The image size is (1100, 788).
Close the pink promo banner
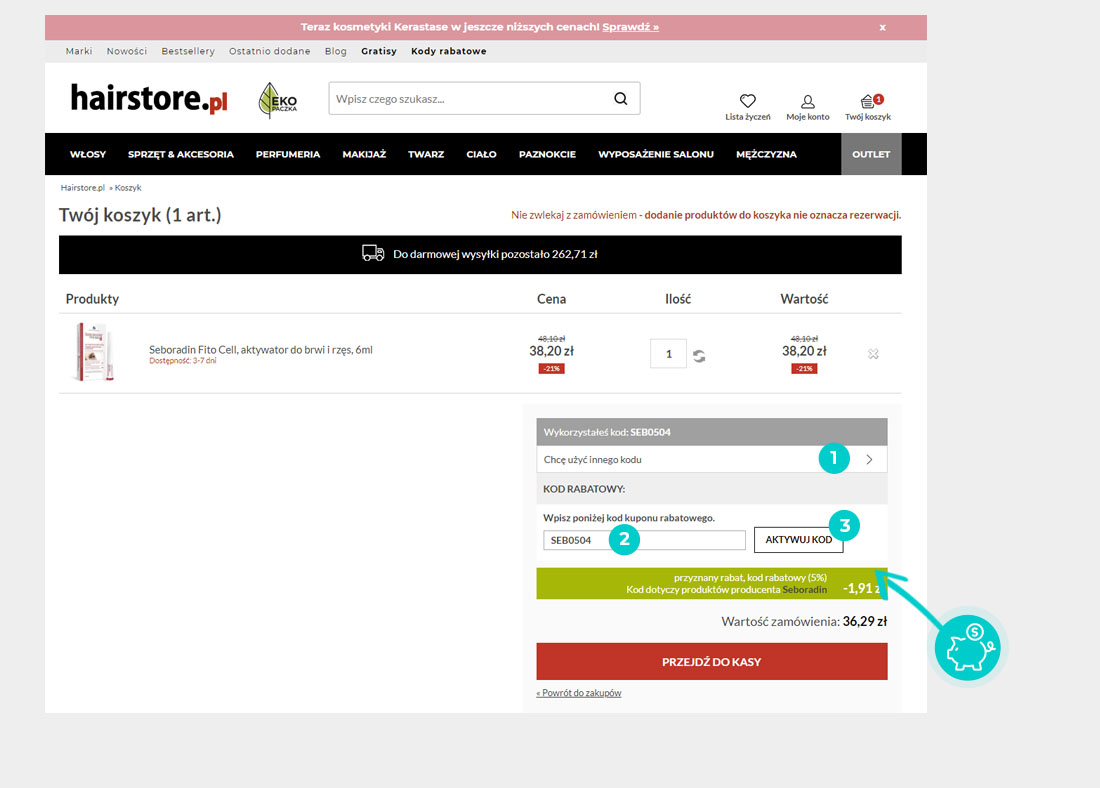click(x=883, y=27)
